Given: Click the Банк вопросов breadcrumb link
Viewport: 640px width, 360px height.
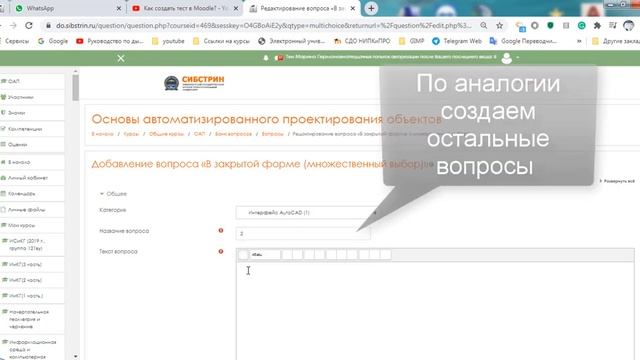Looking at the screenshot, I should 233,134.
